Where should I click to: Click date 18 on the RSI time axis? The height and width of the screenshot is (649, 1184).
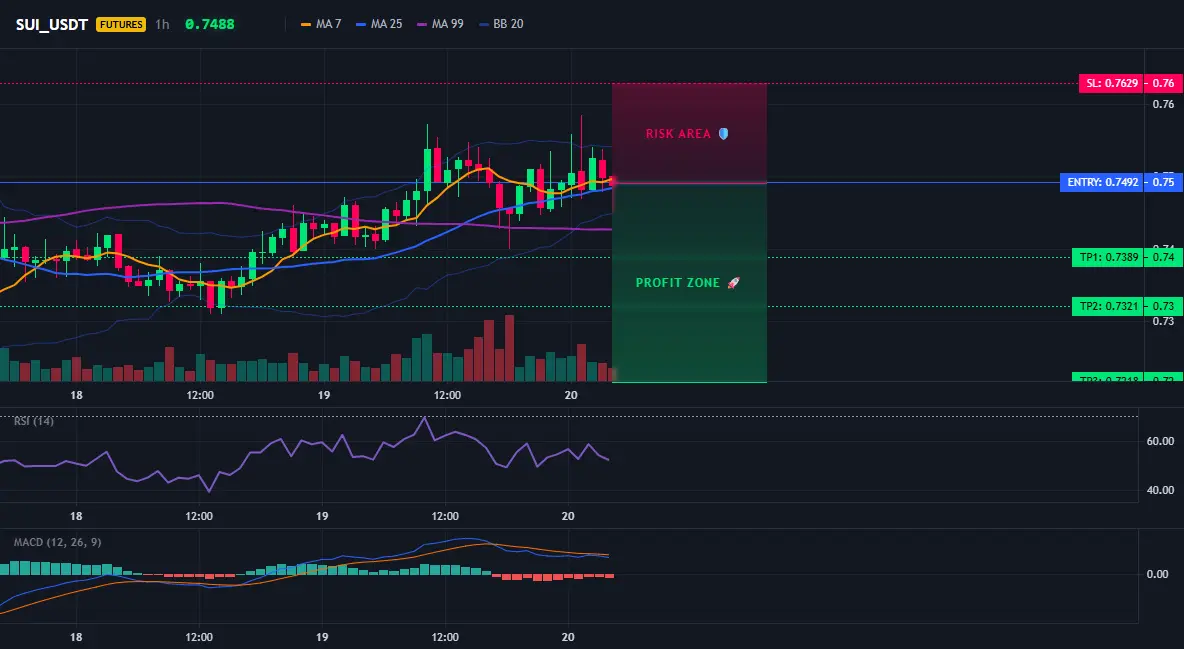(76, 516)
